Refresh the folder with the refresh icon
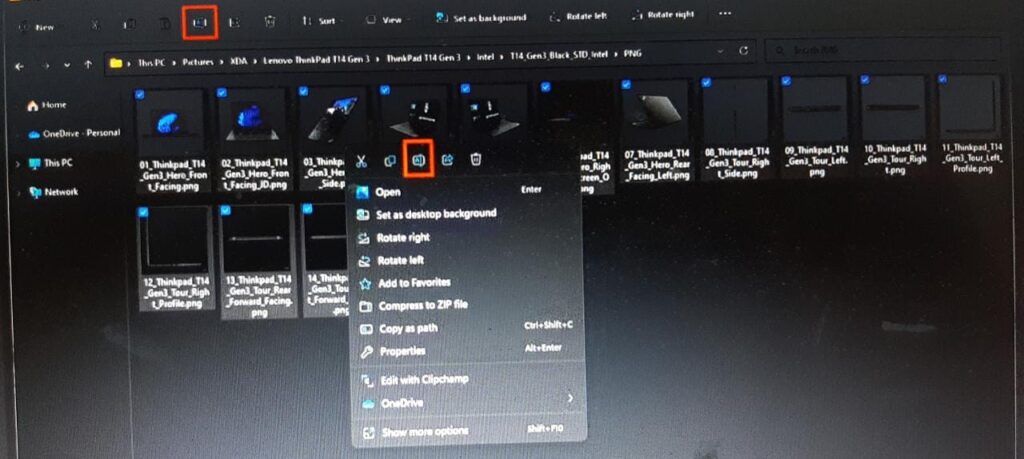Image resolution: width=1024 pixels, height=459 pixels. click(x=743, y=51)
